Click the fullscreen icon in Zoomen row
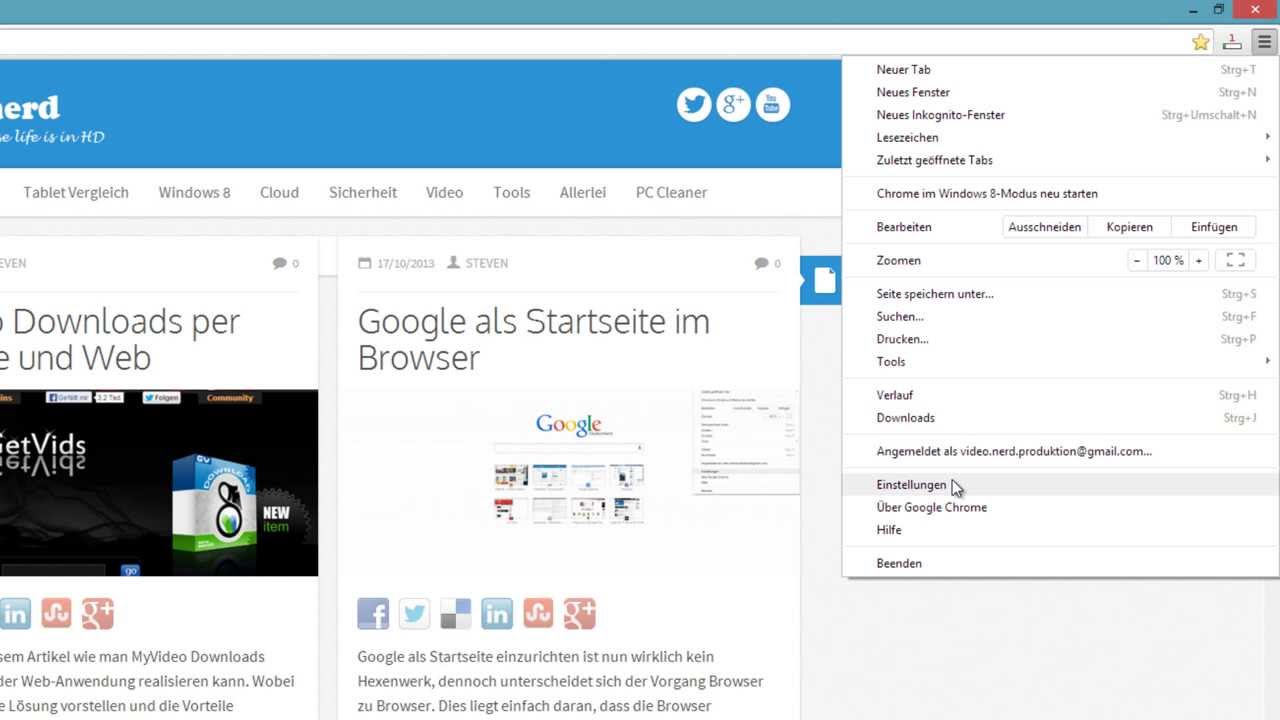1280x720 pixels. tap(1235, 260)
